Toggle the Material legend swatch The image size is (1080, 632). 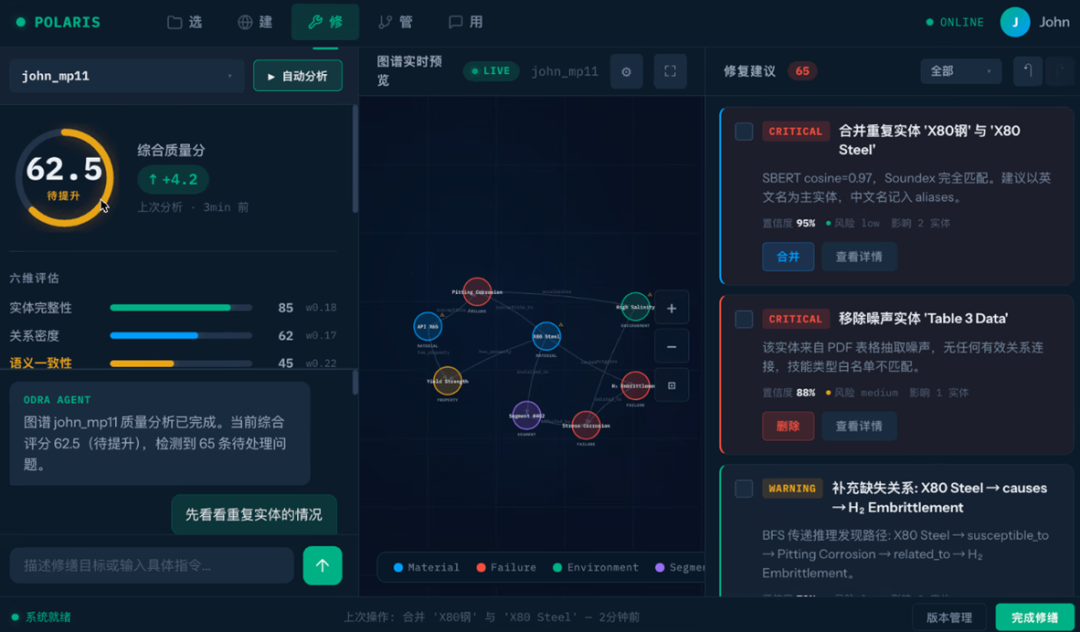[398, 567]
